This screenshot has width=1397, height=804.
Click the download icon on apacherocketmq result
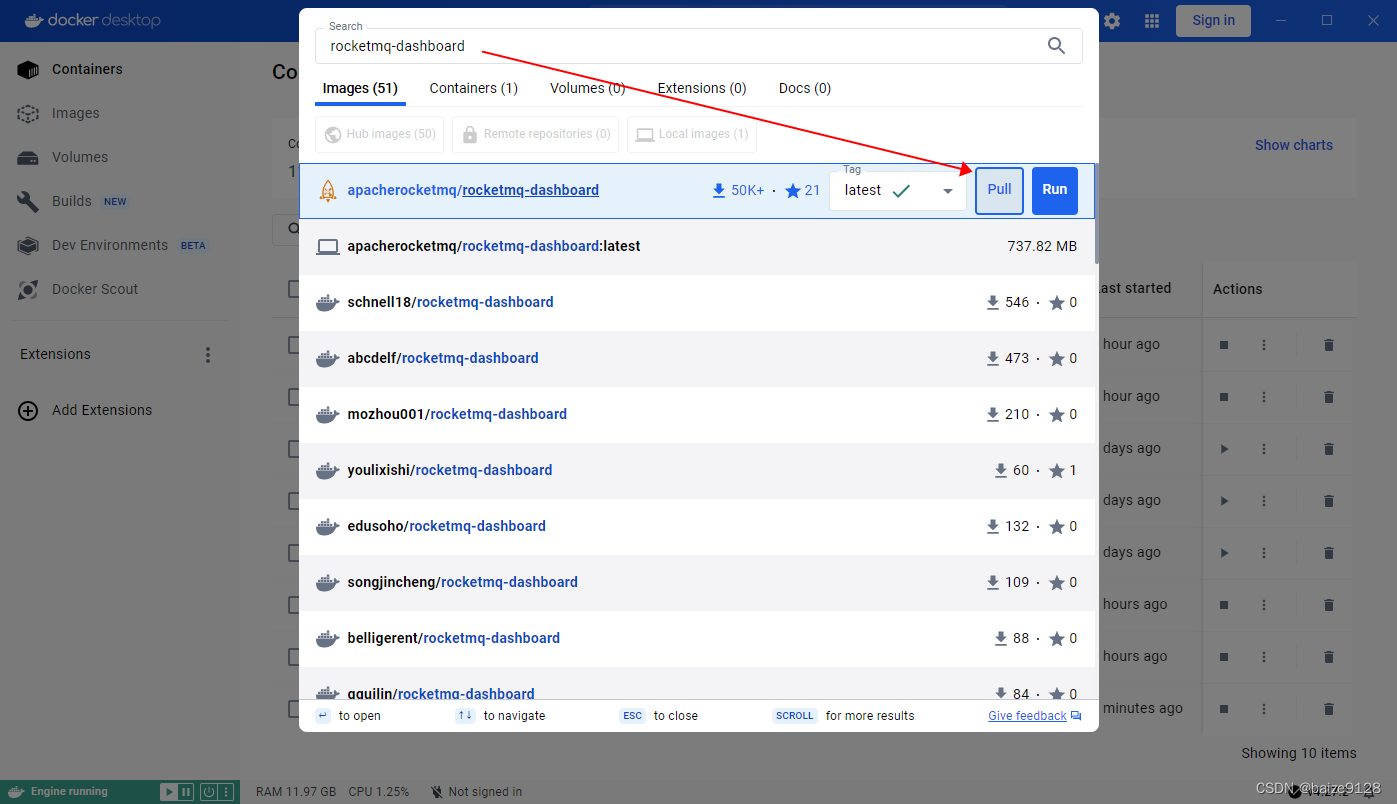point(718,190)
